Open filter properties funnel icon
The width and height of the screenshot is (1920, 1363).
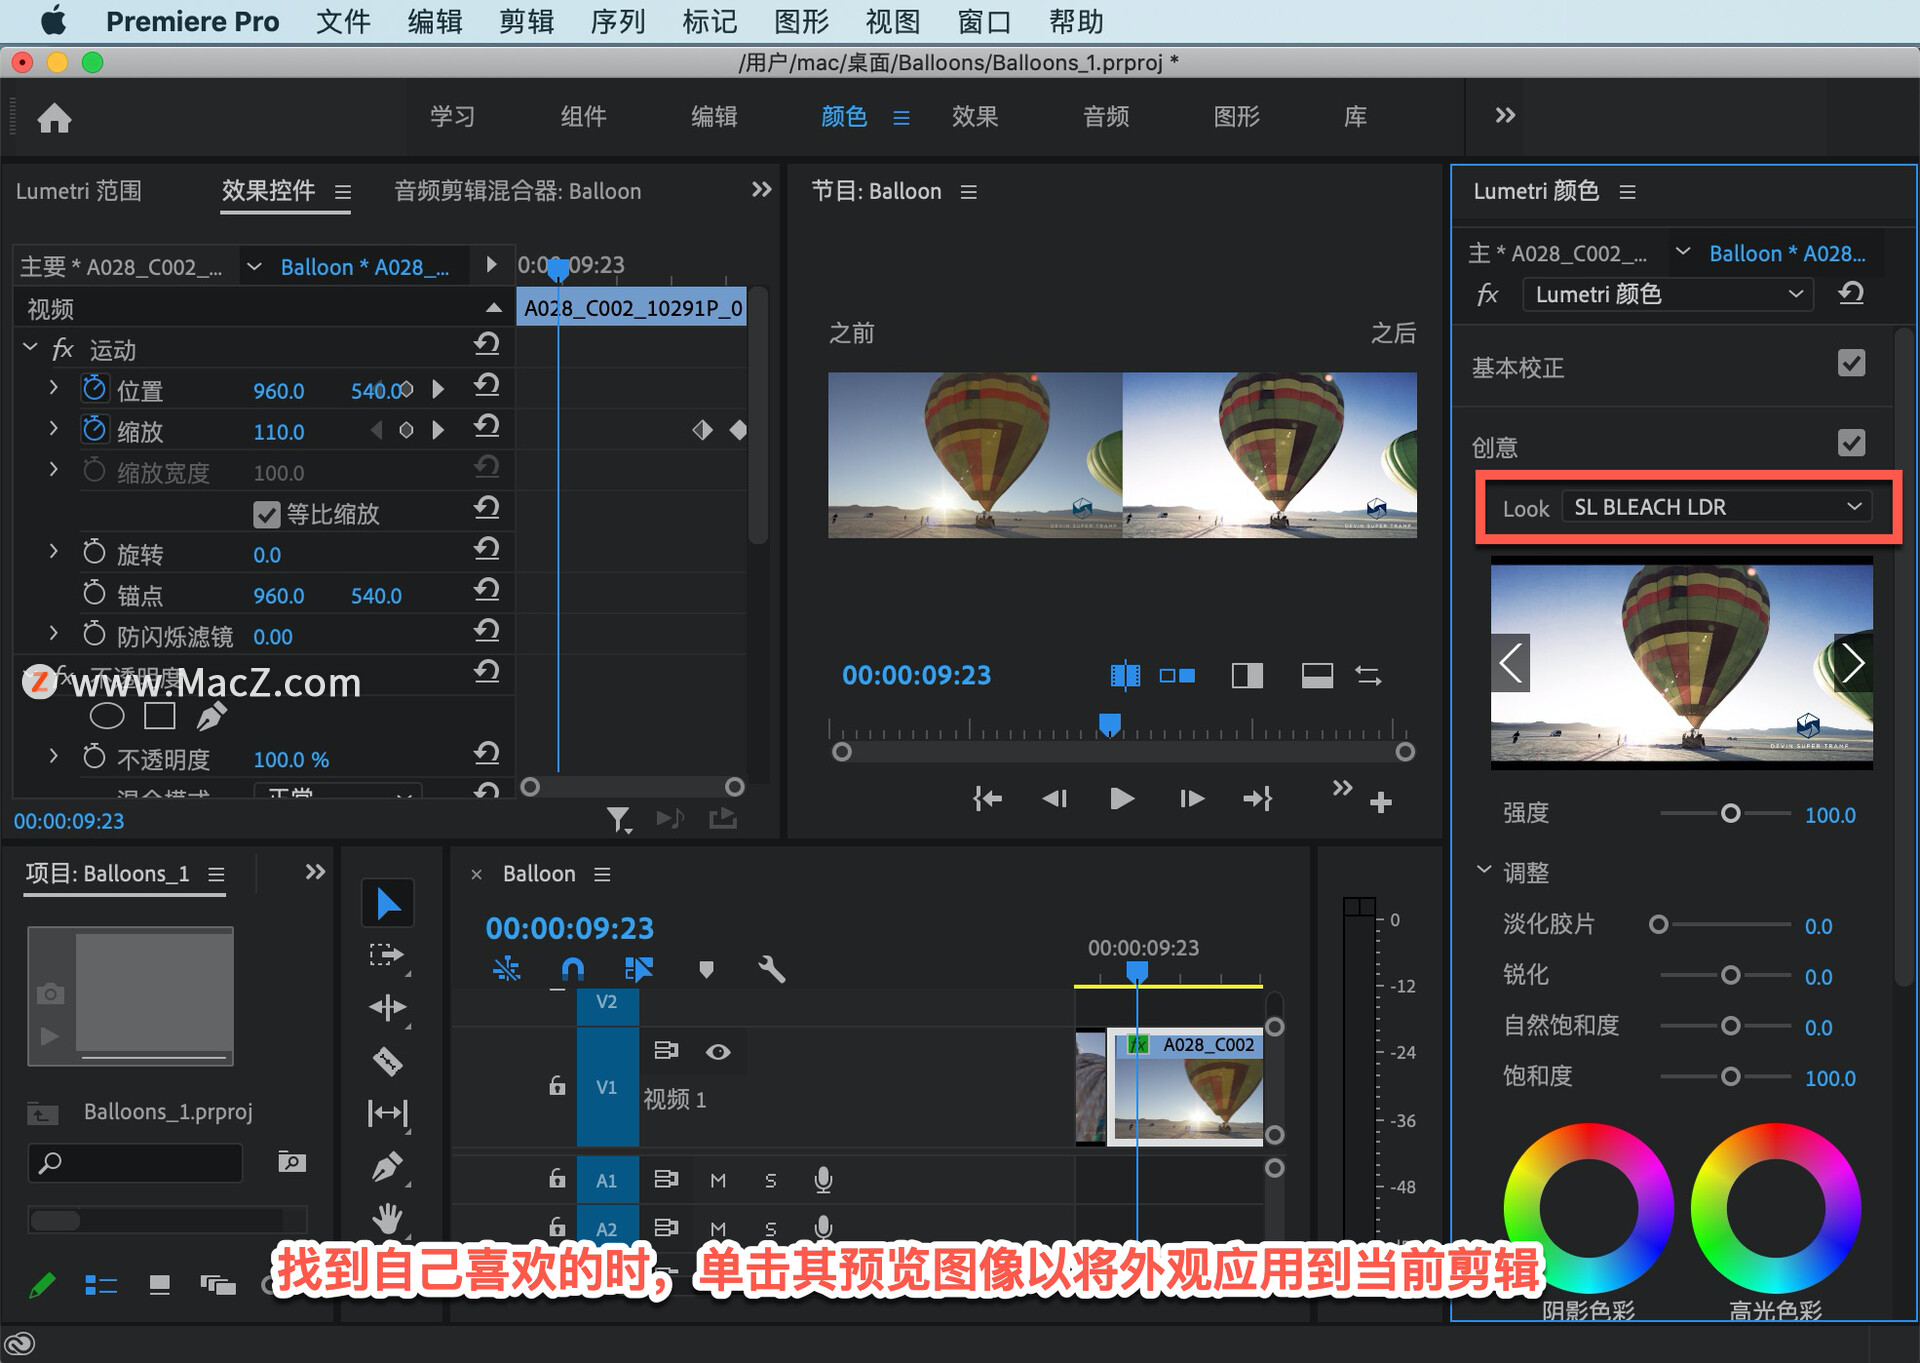(x=619, y=820)
